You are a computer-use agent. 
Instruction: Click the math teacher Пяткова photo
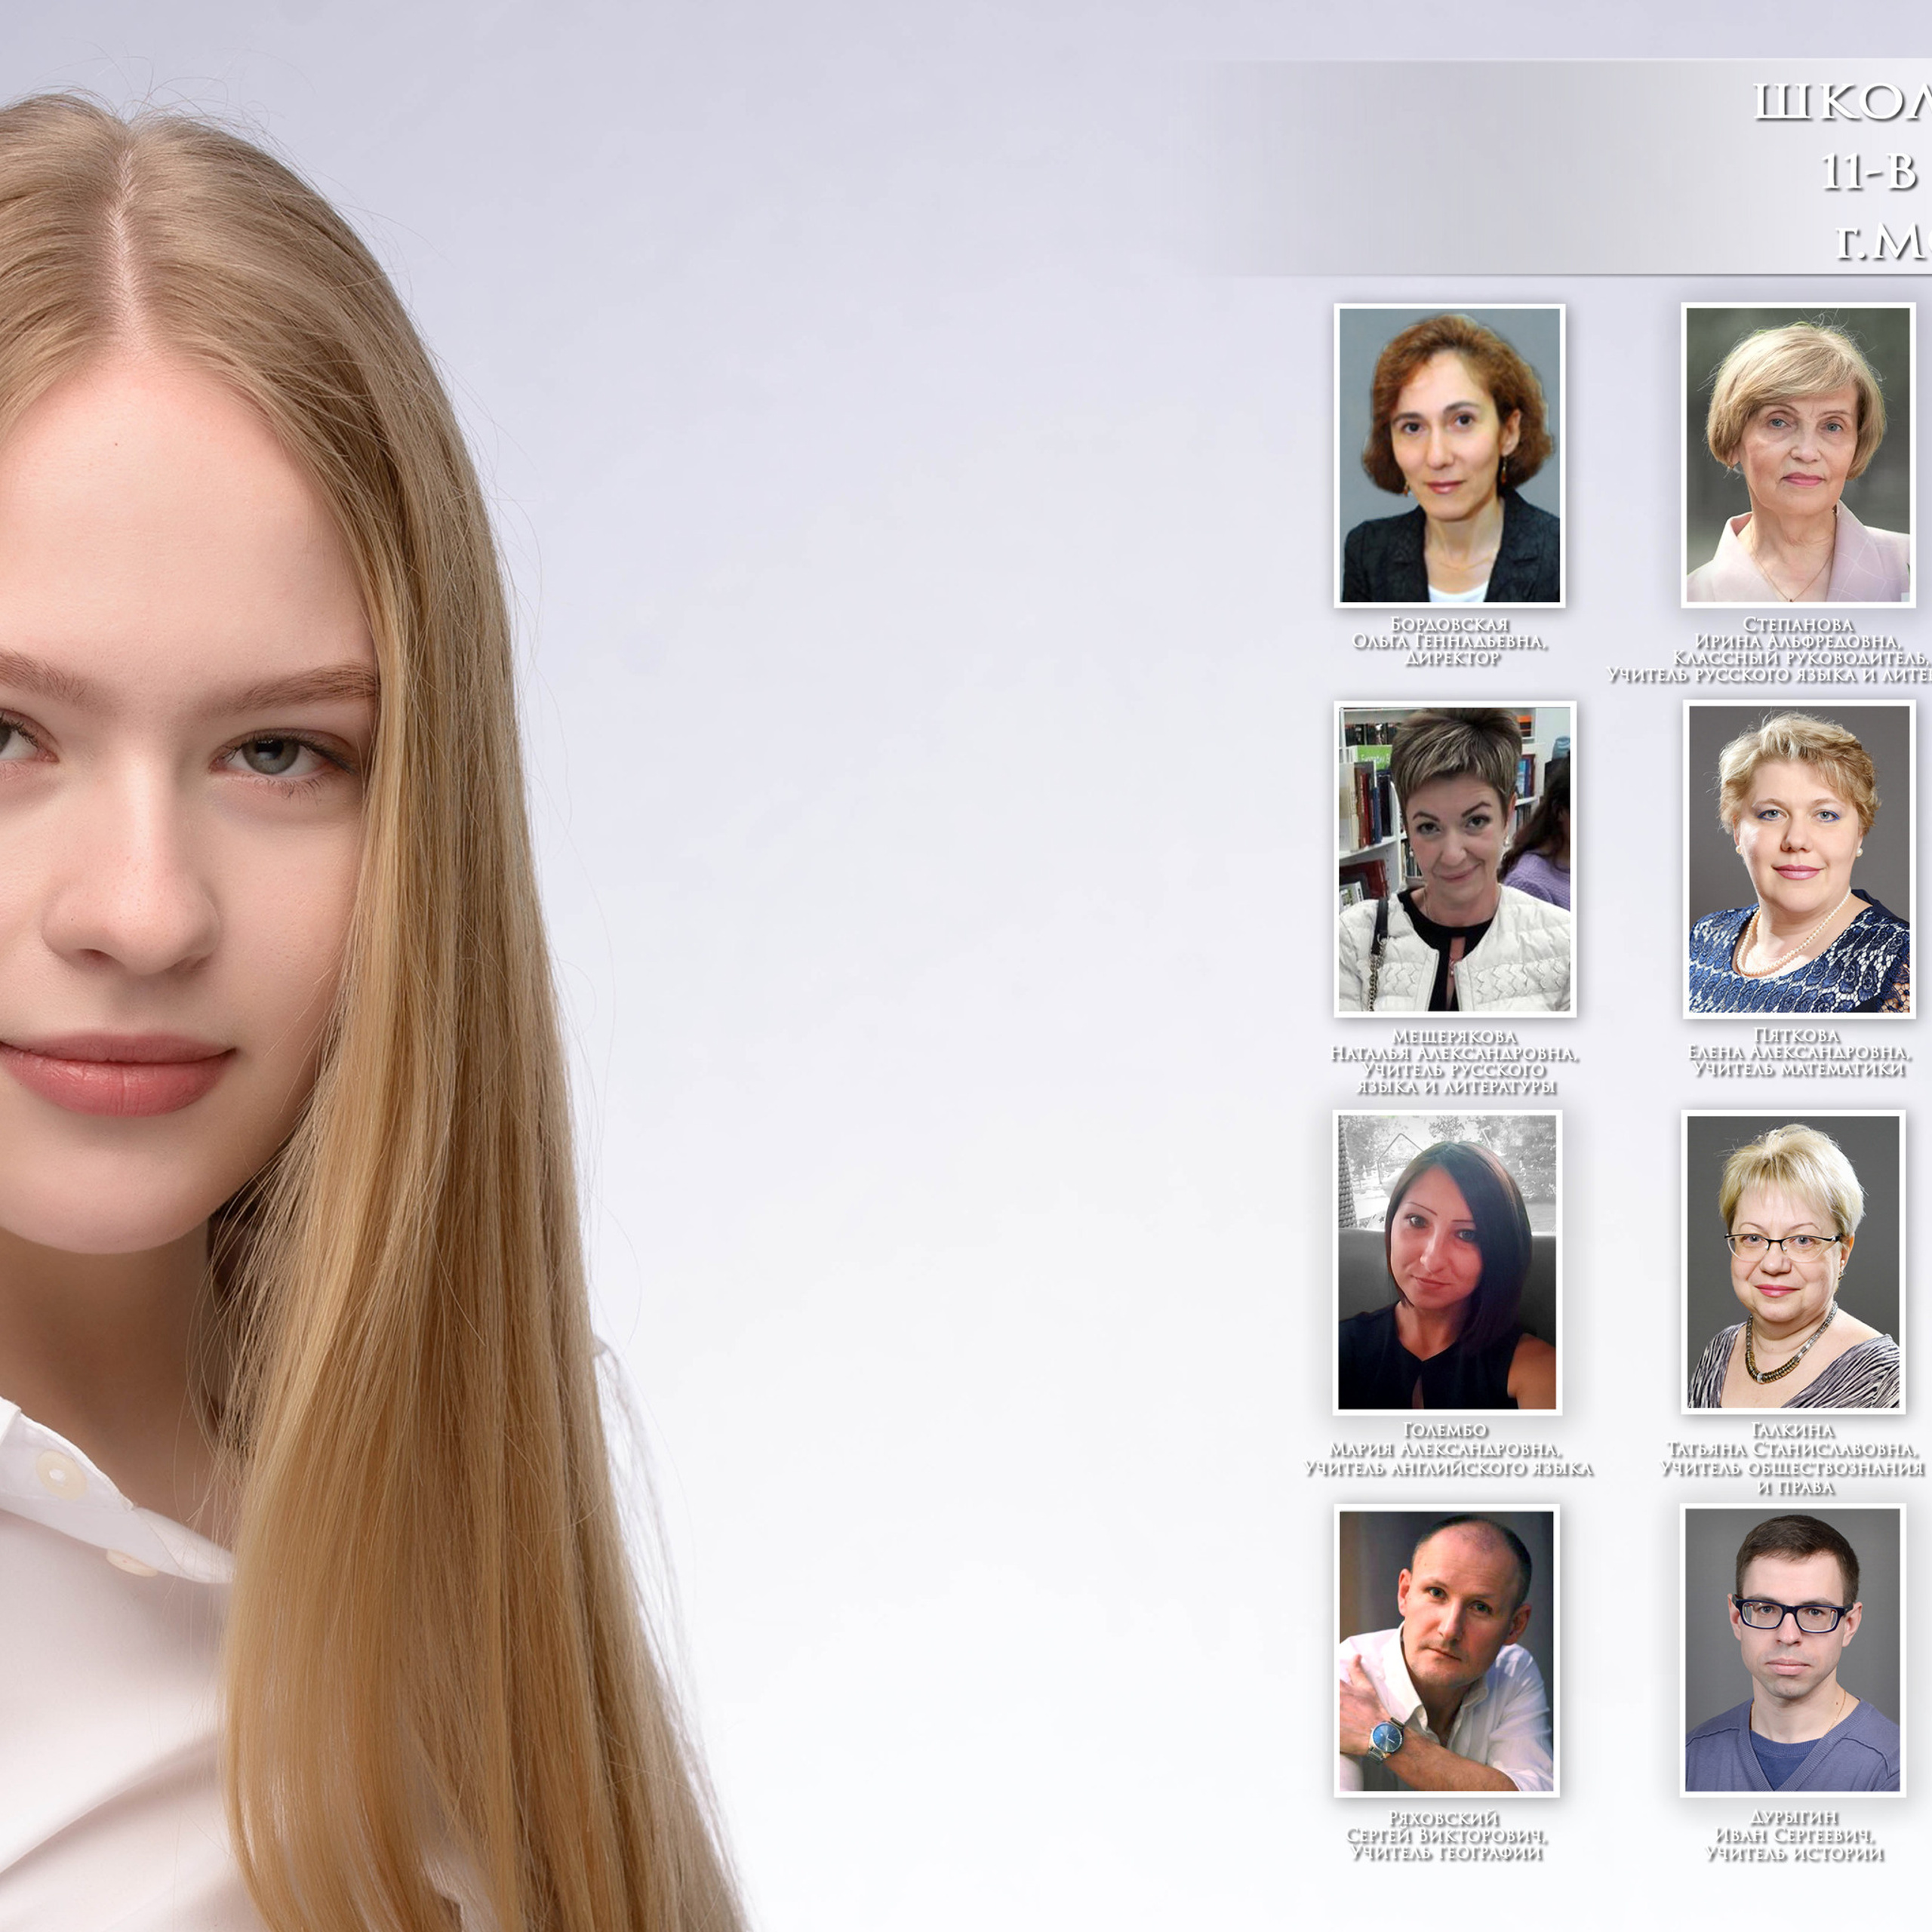pos(1799,859)
